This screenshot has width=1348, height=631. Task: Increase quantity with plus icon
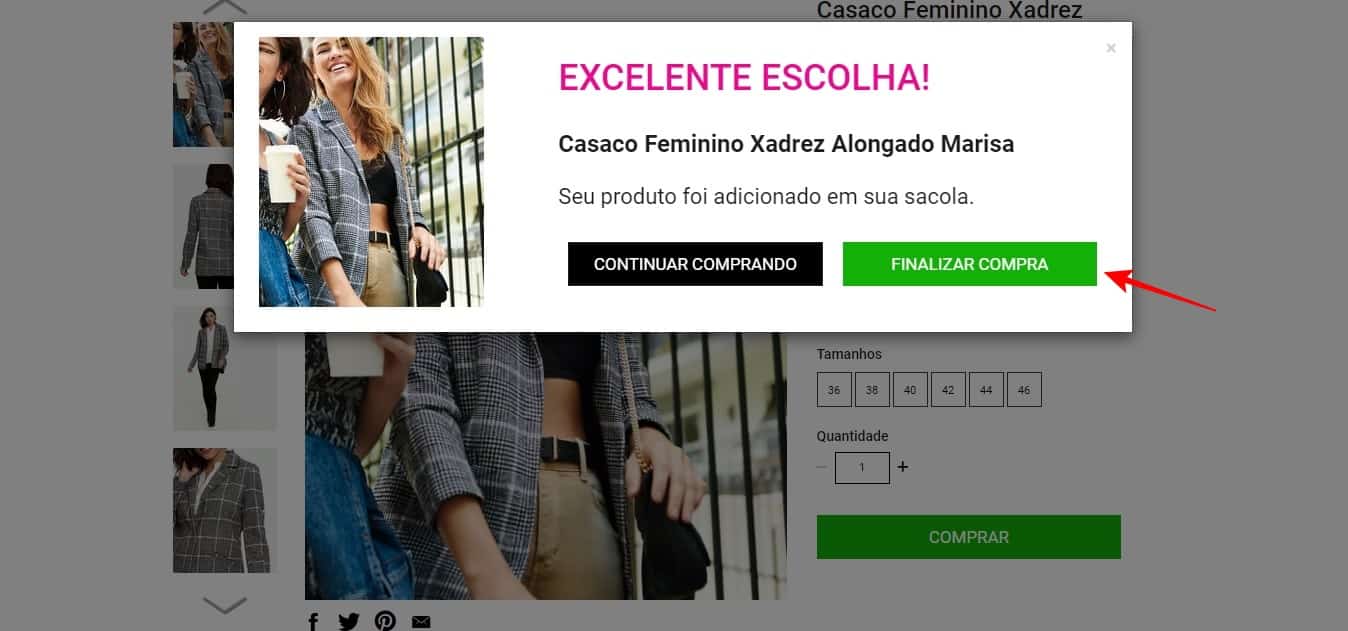click(903, 467)
